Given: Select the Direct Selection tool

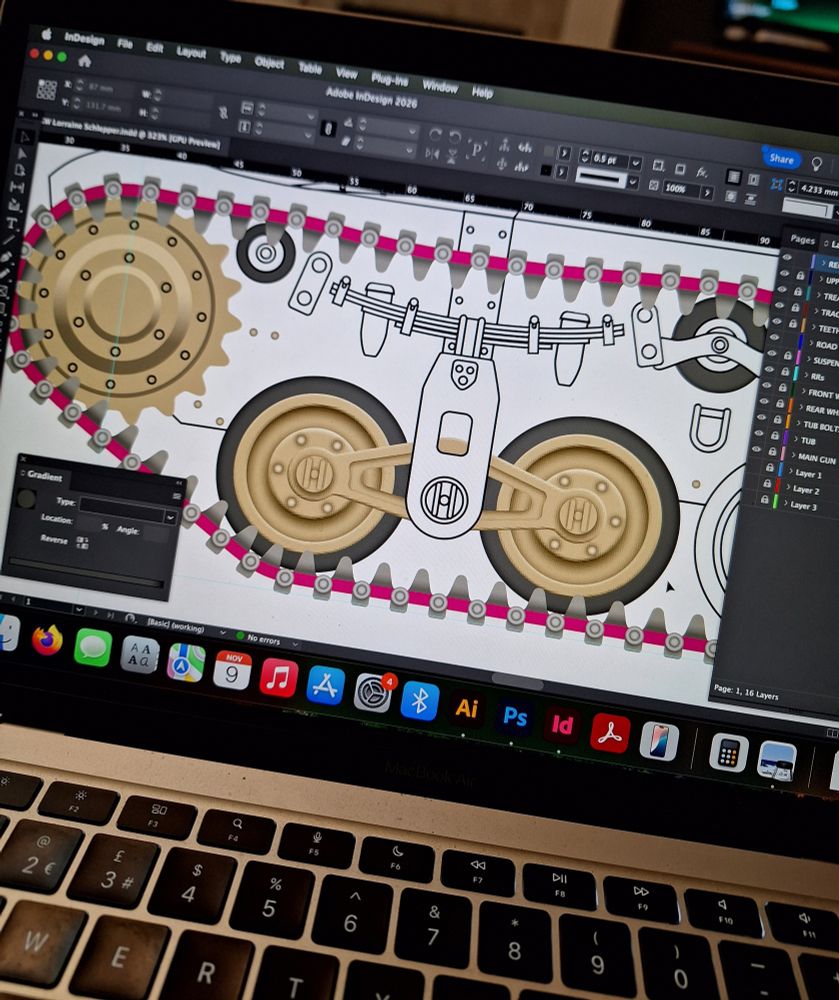Looking at the screenshot, I should (22, 154).
